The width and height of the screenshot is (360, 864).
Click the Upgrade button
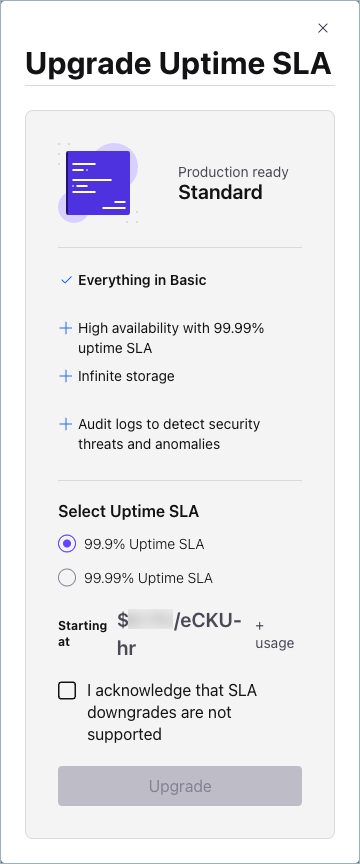point(180,786)
